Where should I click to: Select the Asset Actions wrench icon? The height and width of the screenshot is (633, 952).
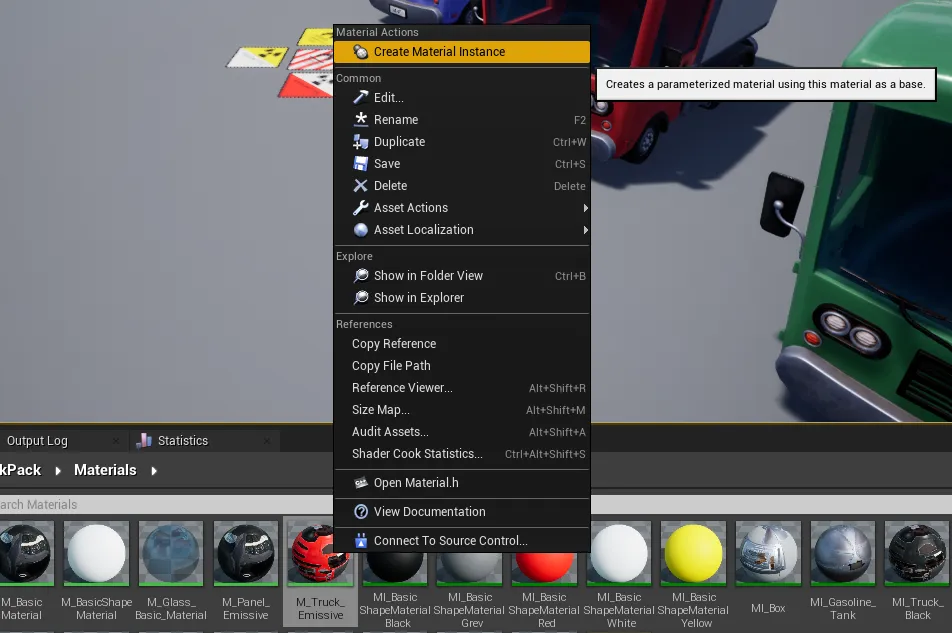click(361, 208)
